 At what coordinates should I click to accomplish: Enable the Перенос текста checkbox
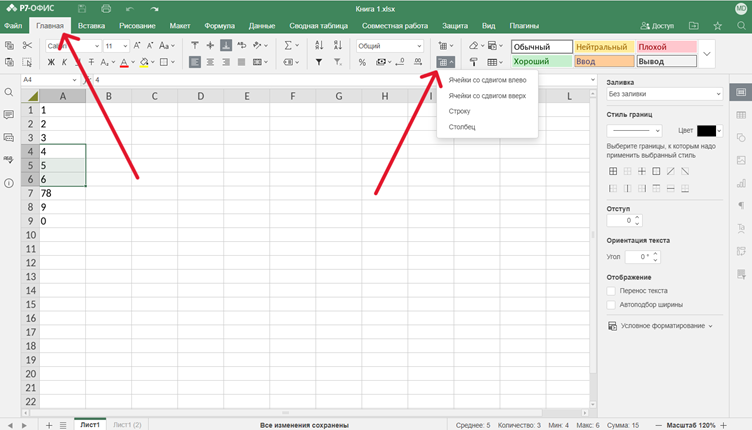coord(611,290)
